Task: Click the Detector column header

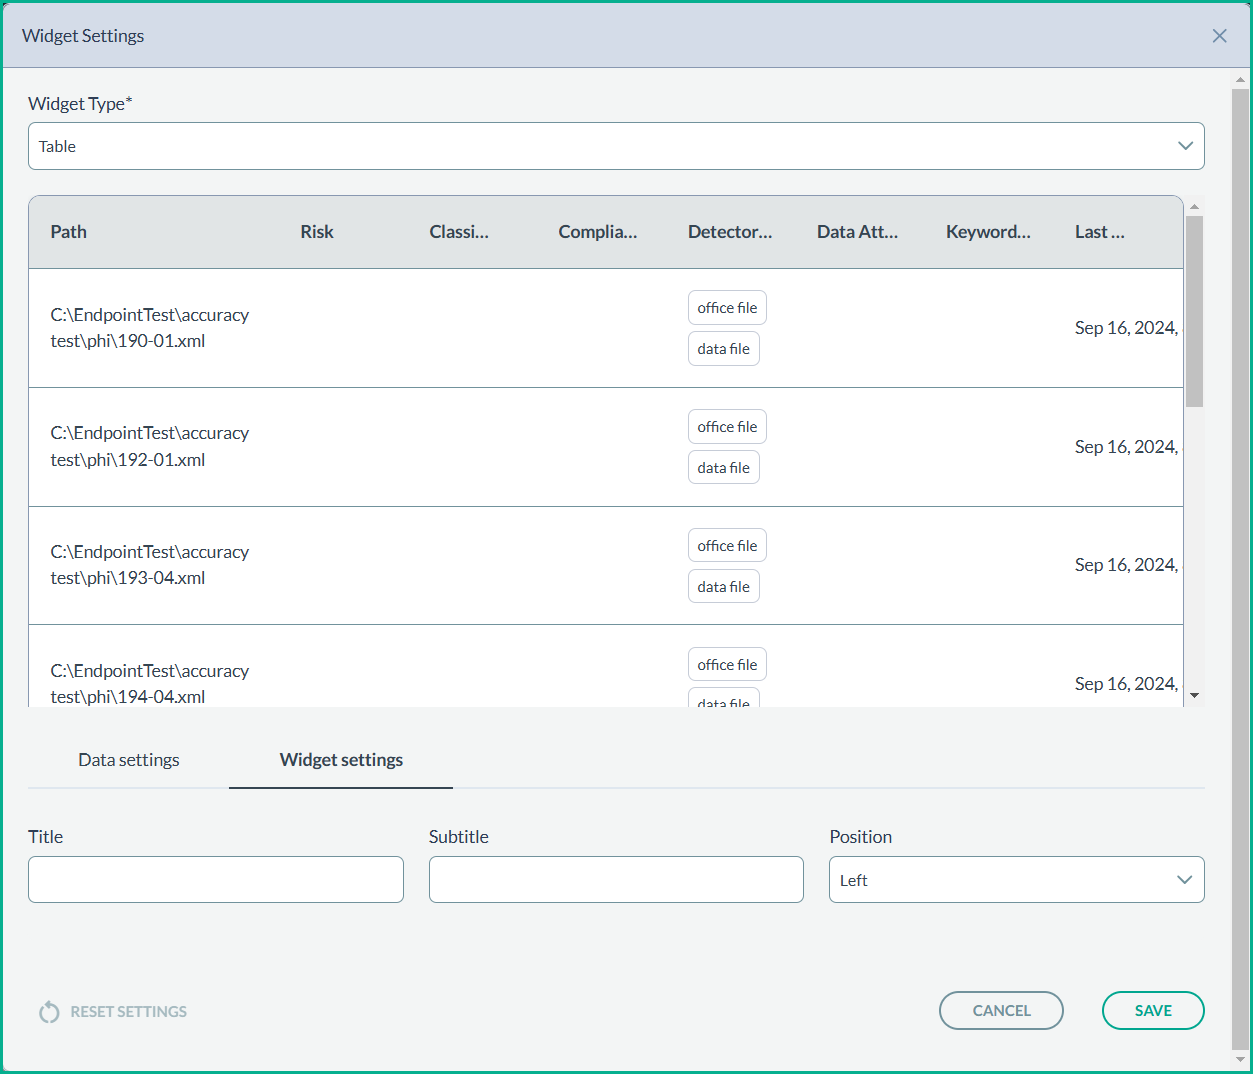Action: click(x=730, y=232)
